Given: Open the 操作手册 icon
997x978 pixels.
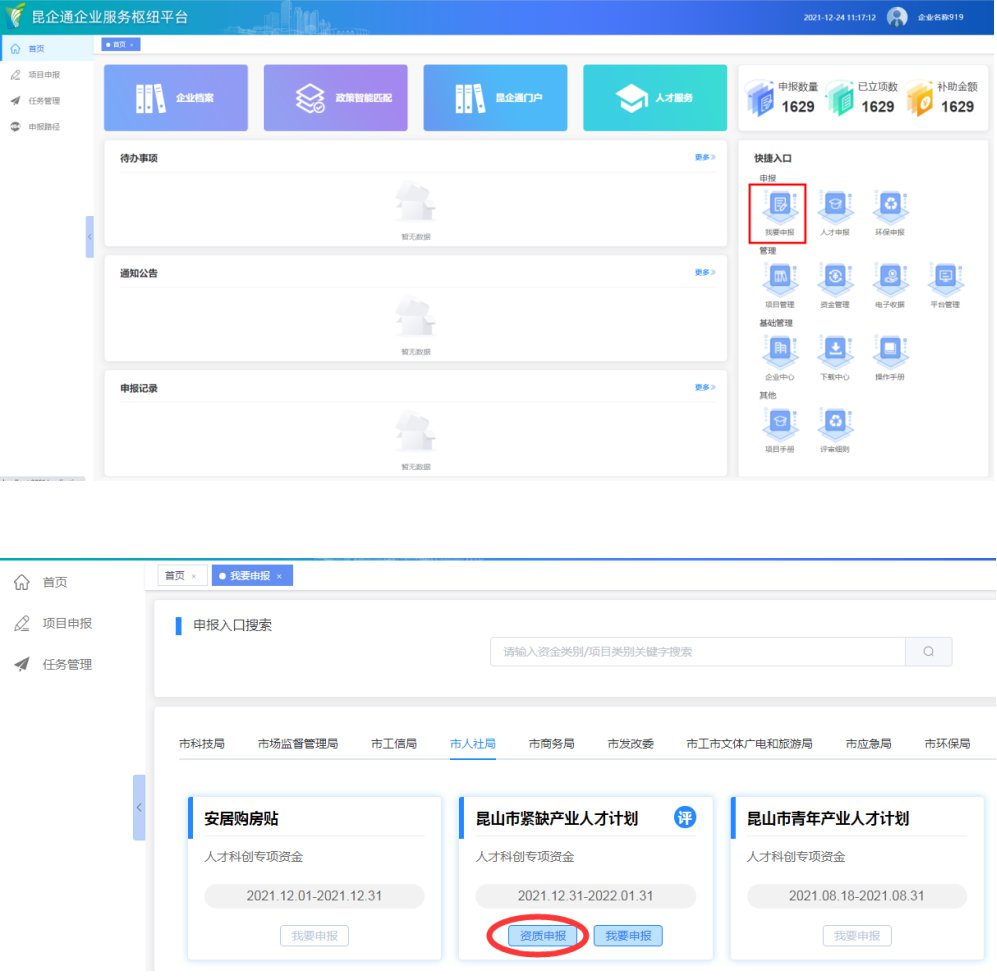Looking at the screenshot, I should pyautogui.click(x=889, y=350).
